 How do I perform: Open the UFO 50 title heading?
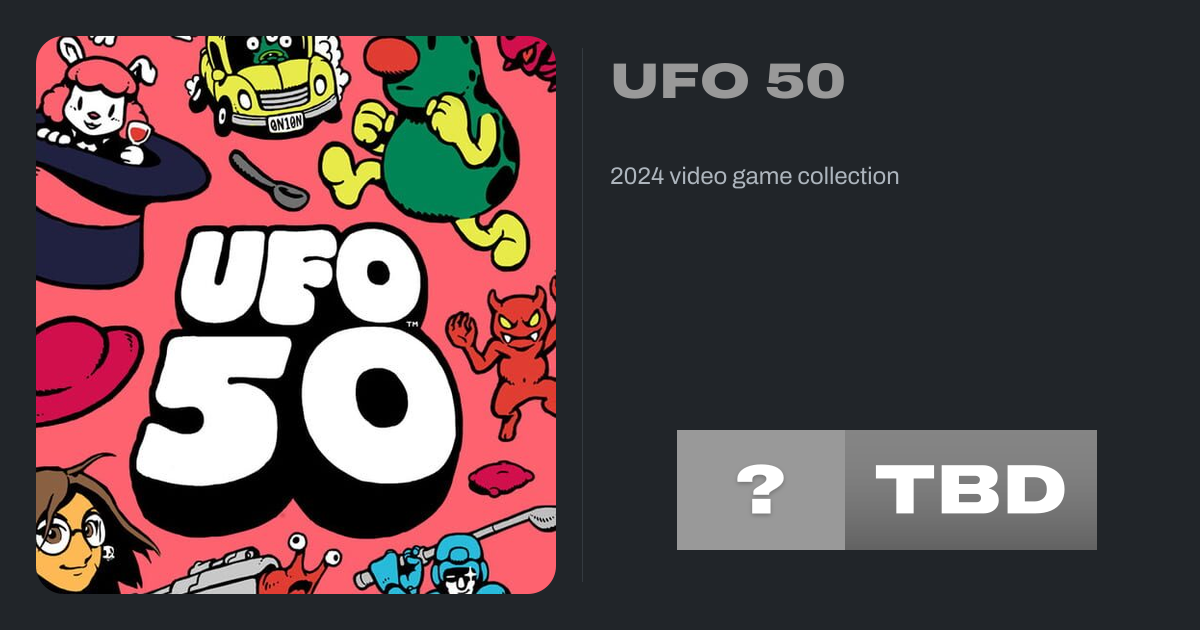click(x=728, y=82)
